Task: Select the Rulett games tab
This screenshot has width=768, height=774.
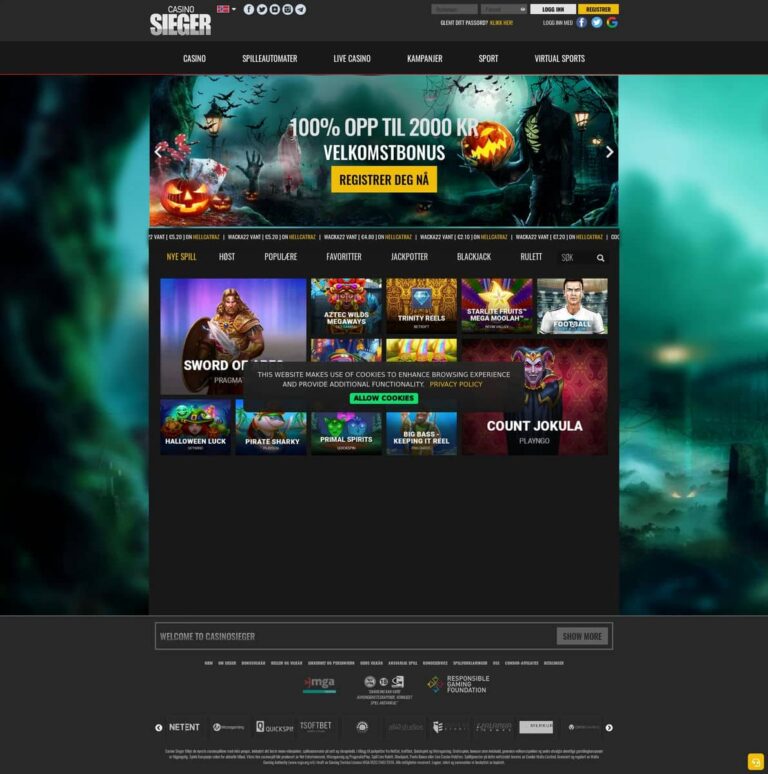Action: point(531,257)
